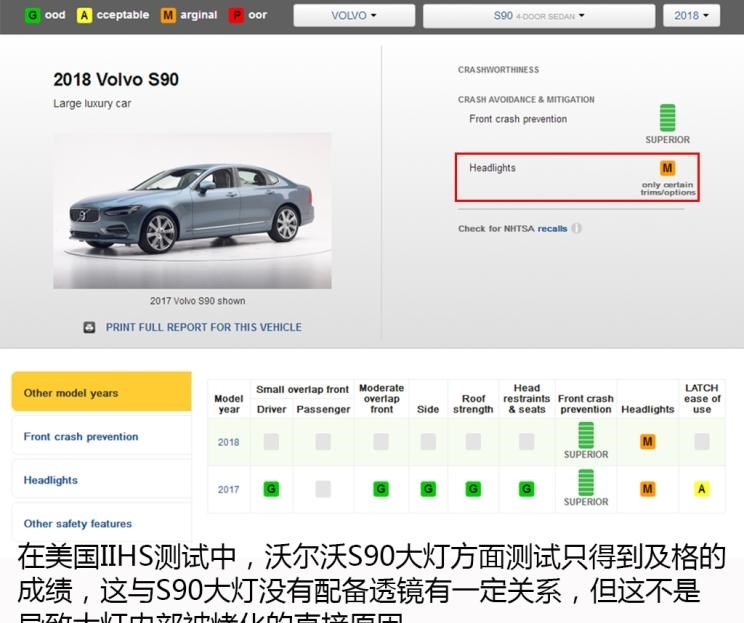Click the Roof strength column header

pyautogui.click(x=473, y=404)
